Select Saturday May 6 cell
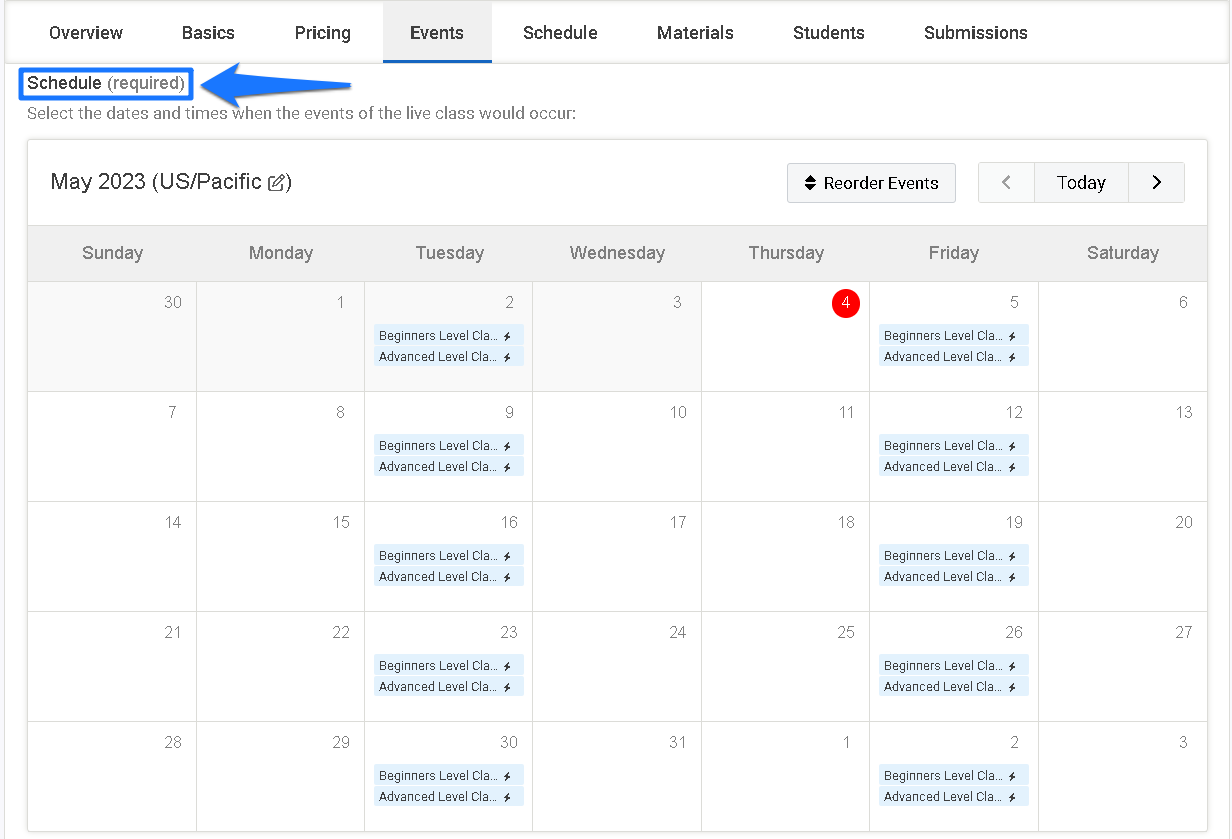The image size is (1232, 839). 1123,336
